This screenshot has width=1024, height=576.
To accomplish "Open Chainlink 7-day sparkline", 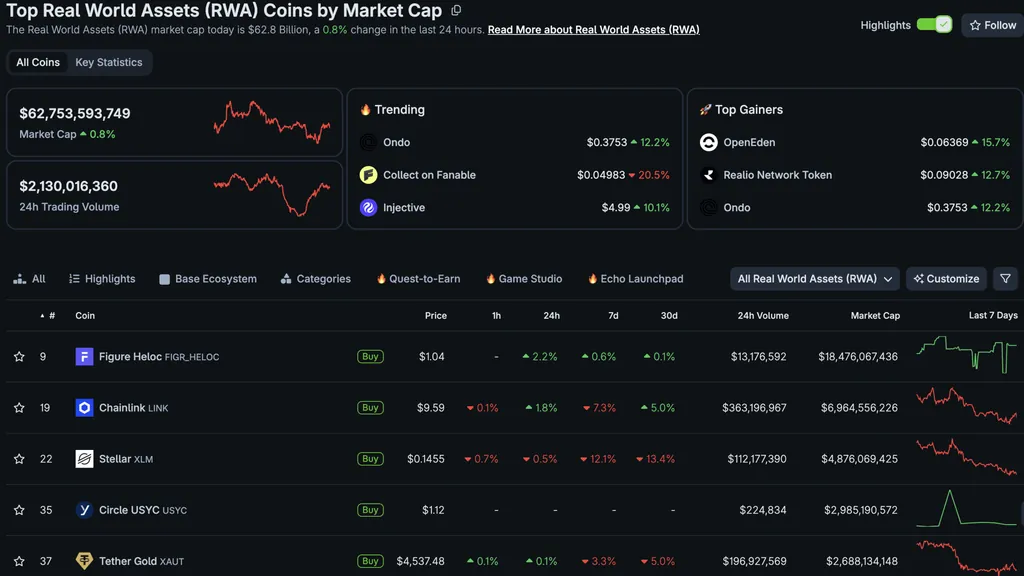I will point(967,406).
